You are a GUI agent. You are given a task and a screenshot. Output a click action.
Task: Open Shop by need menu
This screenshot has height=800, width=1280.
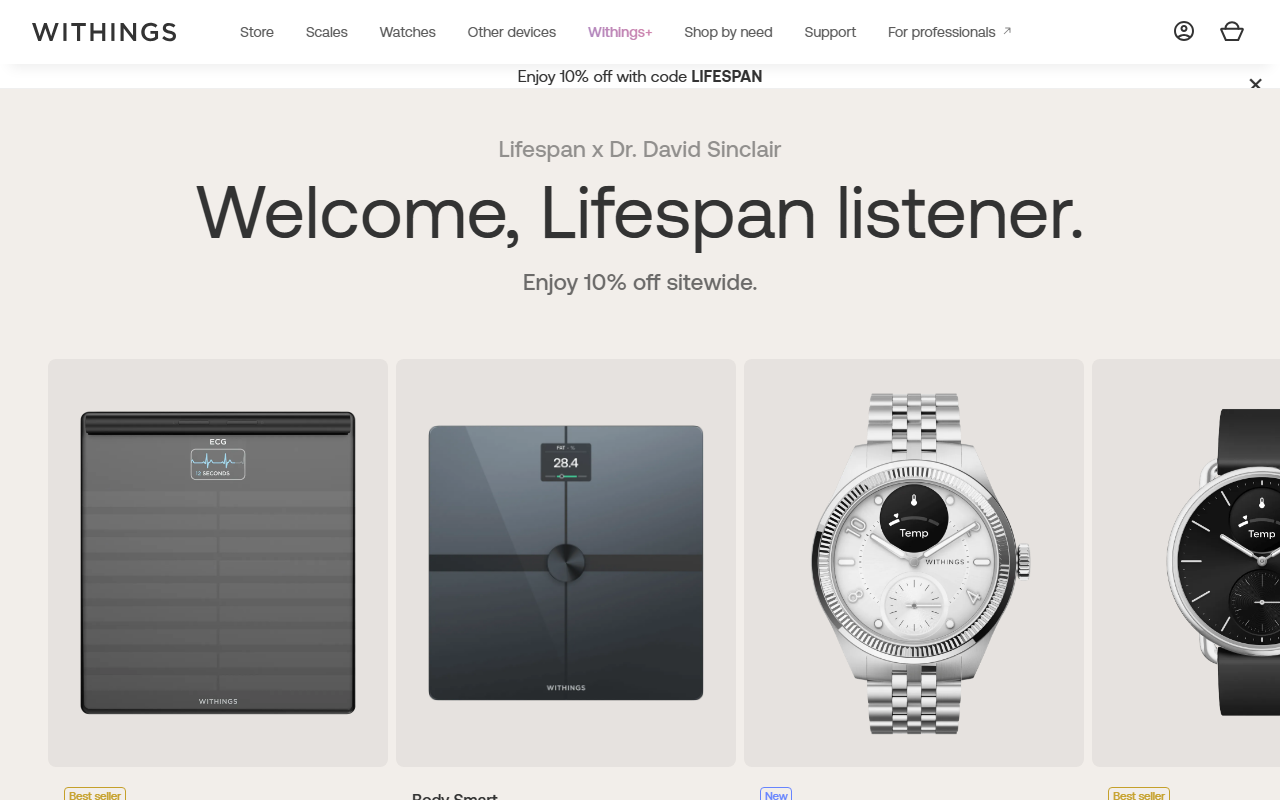728,32
